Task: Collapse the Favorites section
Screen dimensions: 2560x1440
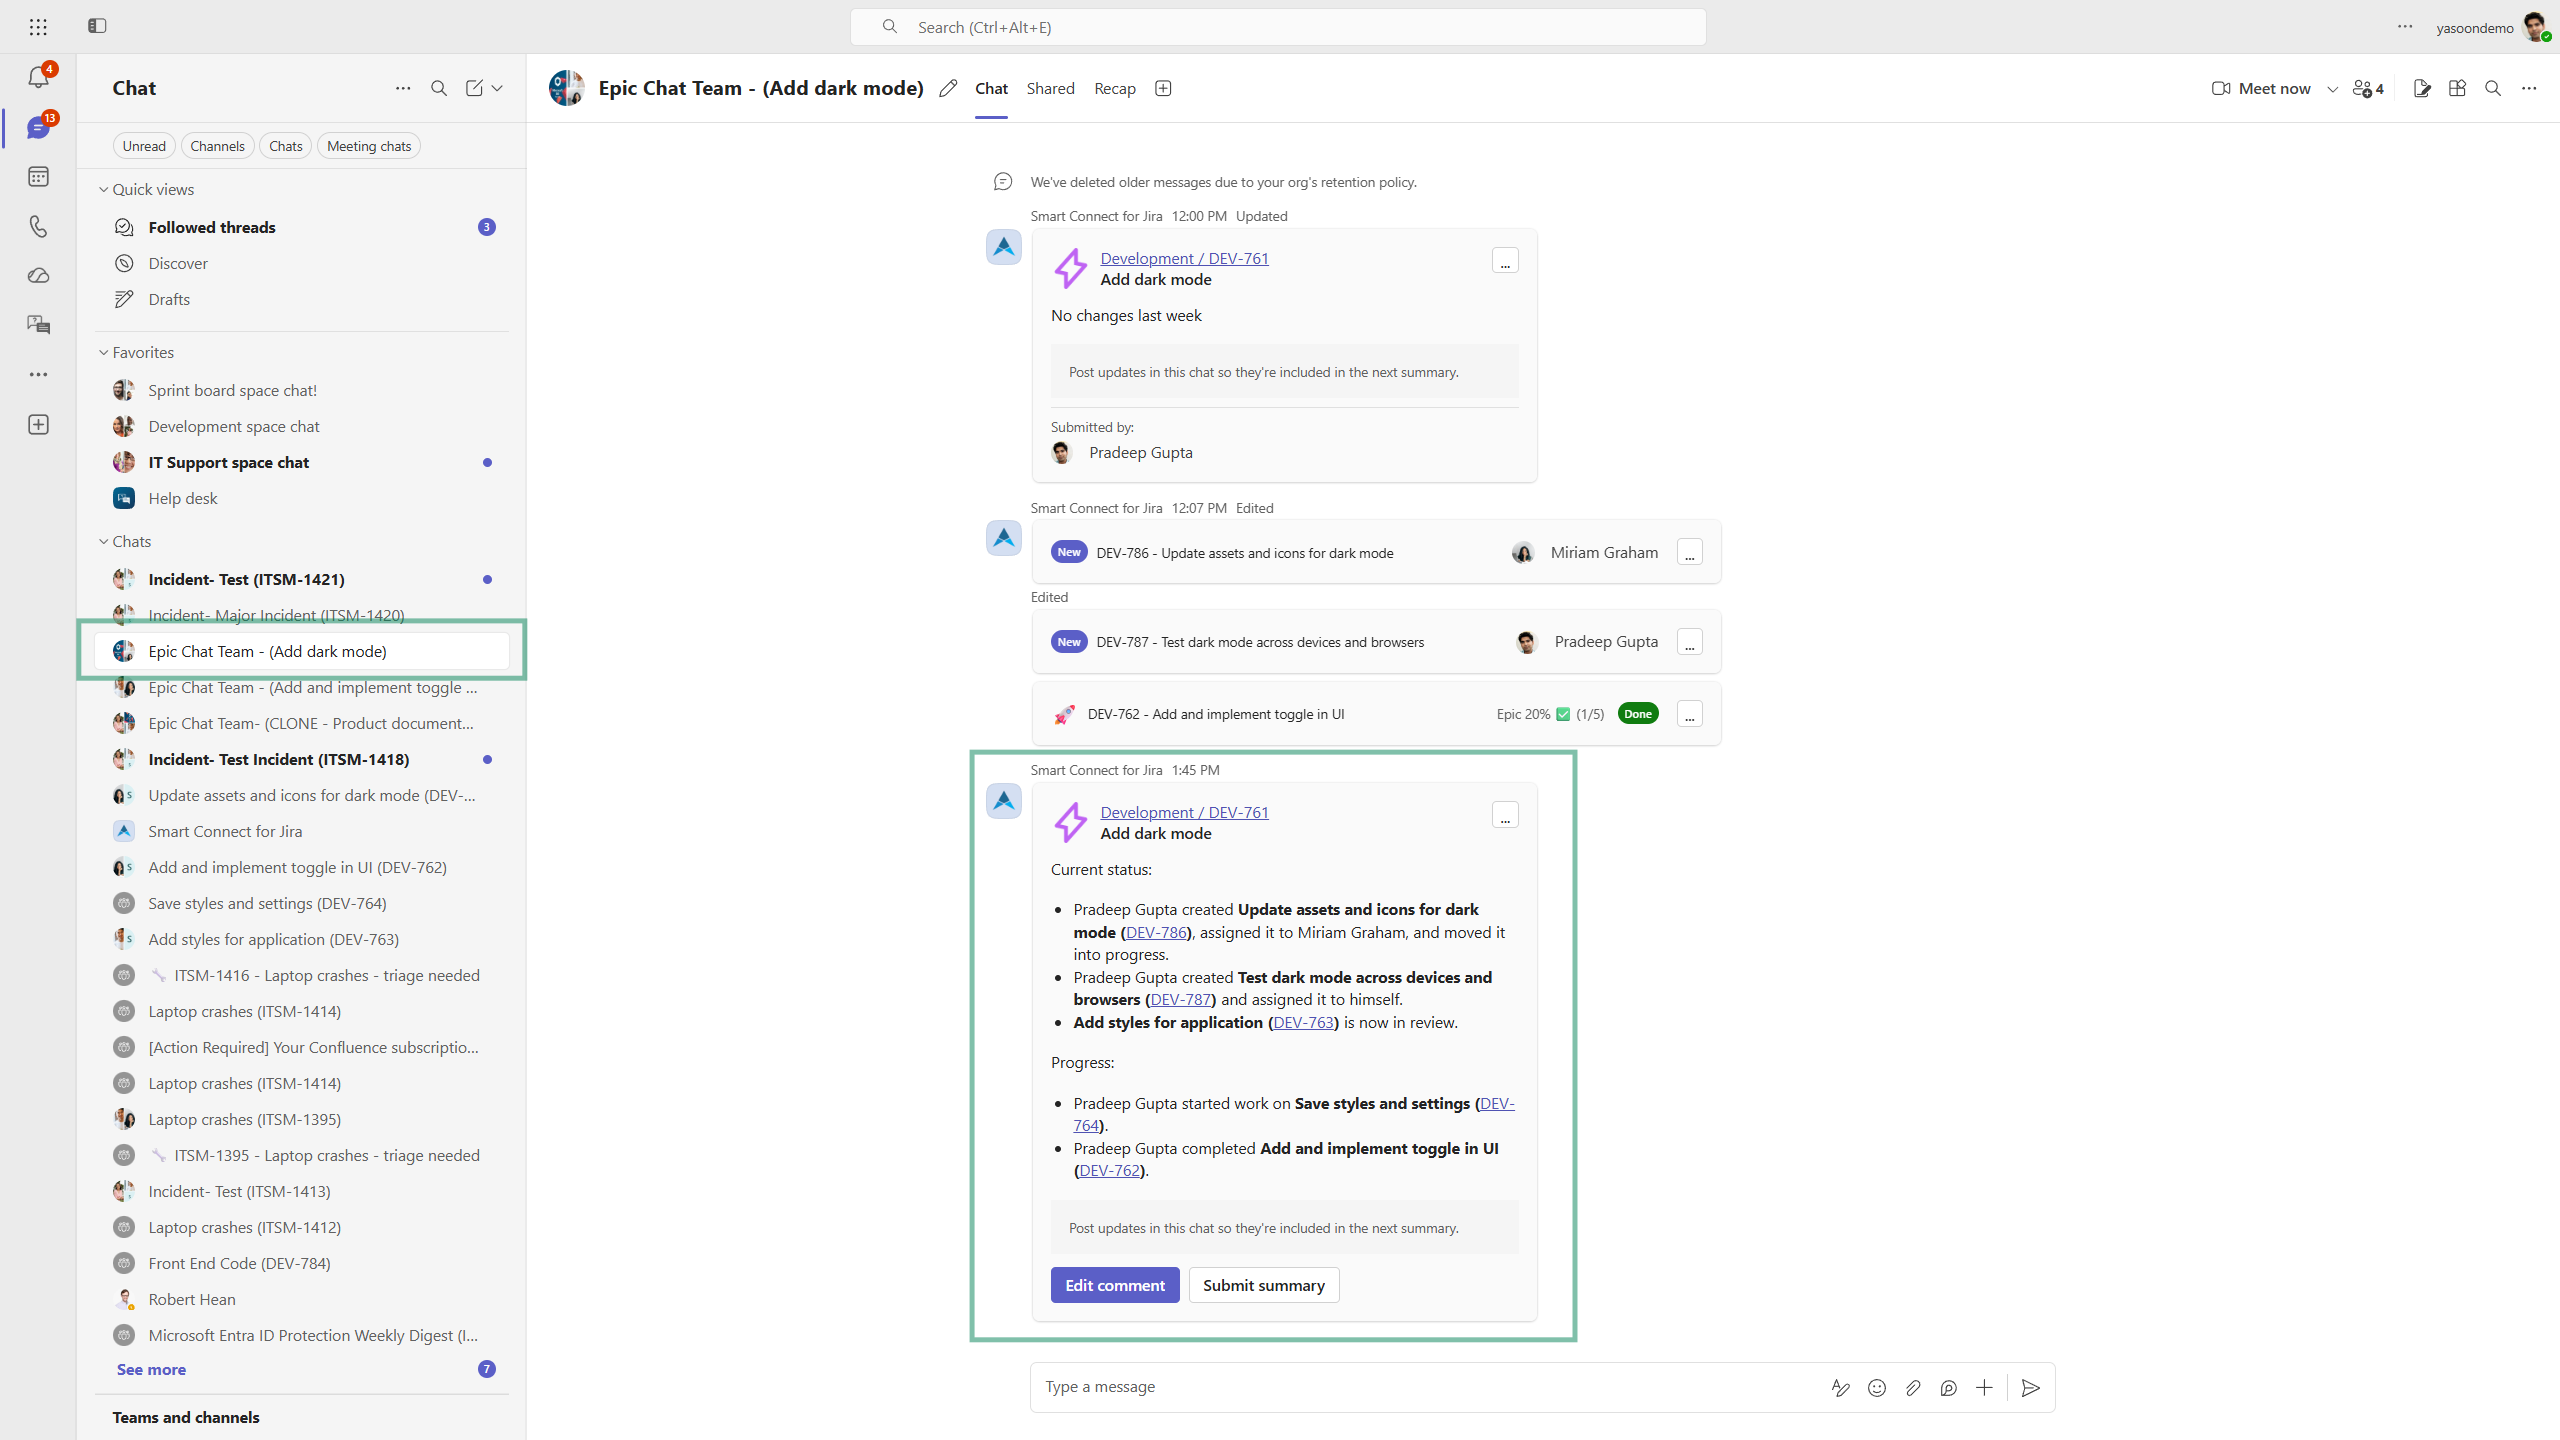Action: click(103, 352)
